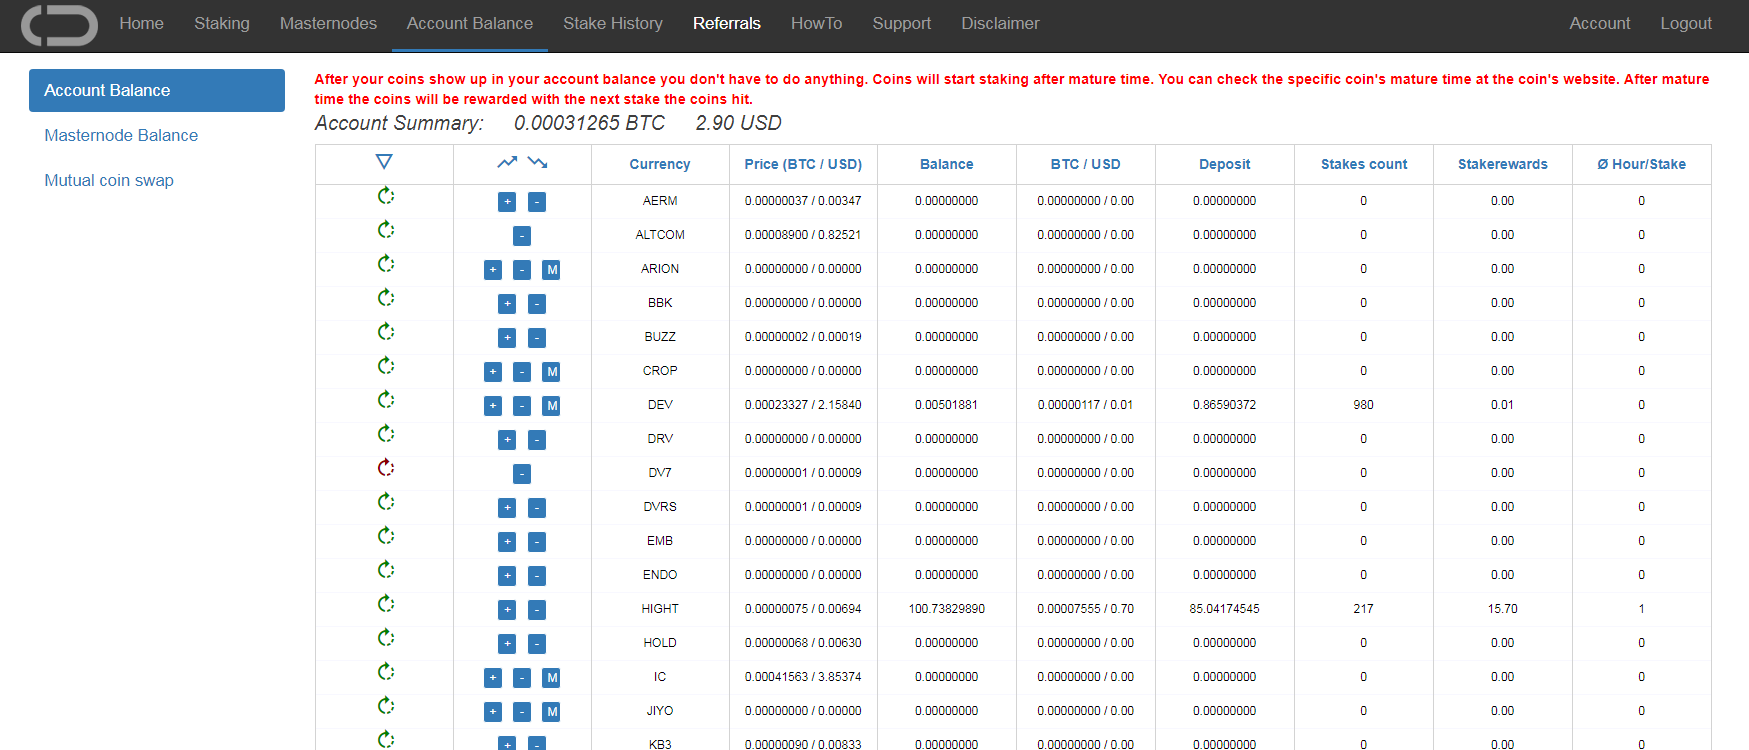Image resolution: width=1749 pixels, height=750 pixels.
Task: Click the plus button for DVRS
Action: 507,508
